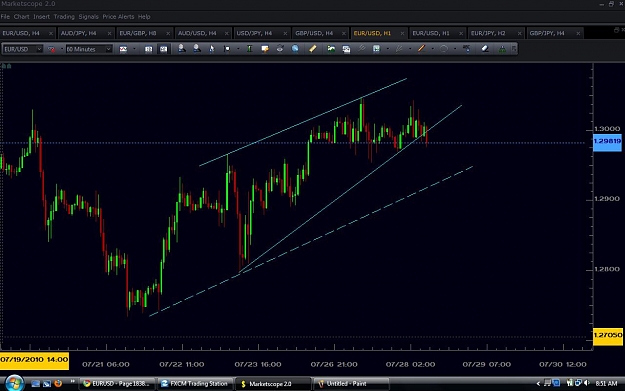Click the yellow 07/19/2010 14:00 date label
Viewport: 625px width, 391px height.
[x=34, y=360]
